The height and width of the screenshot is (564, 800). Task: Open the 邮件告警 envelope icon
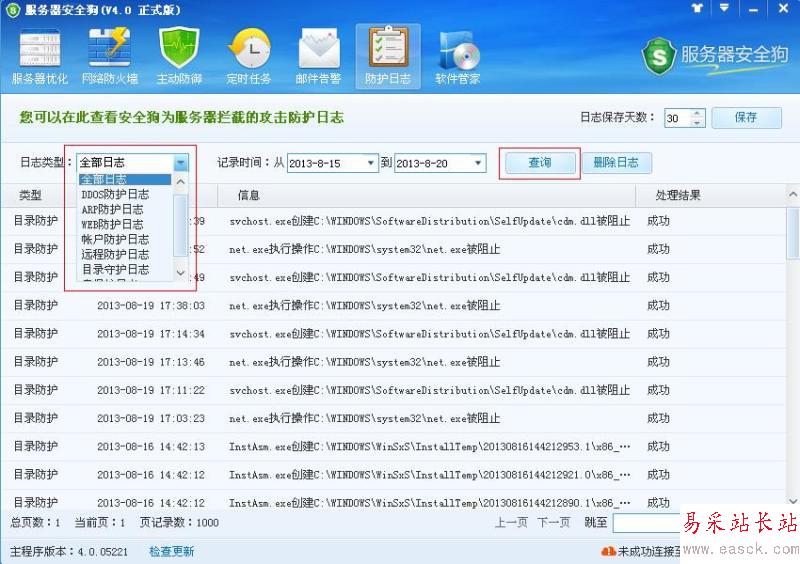pyautogui.click(x=318, y=57)
